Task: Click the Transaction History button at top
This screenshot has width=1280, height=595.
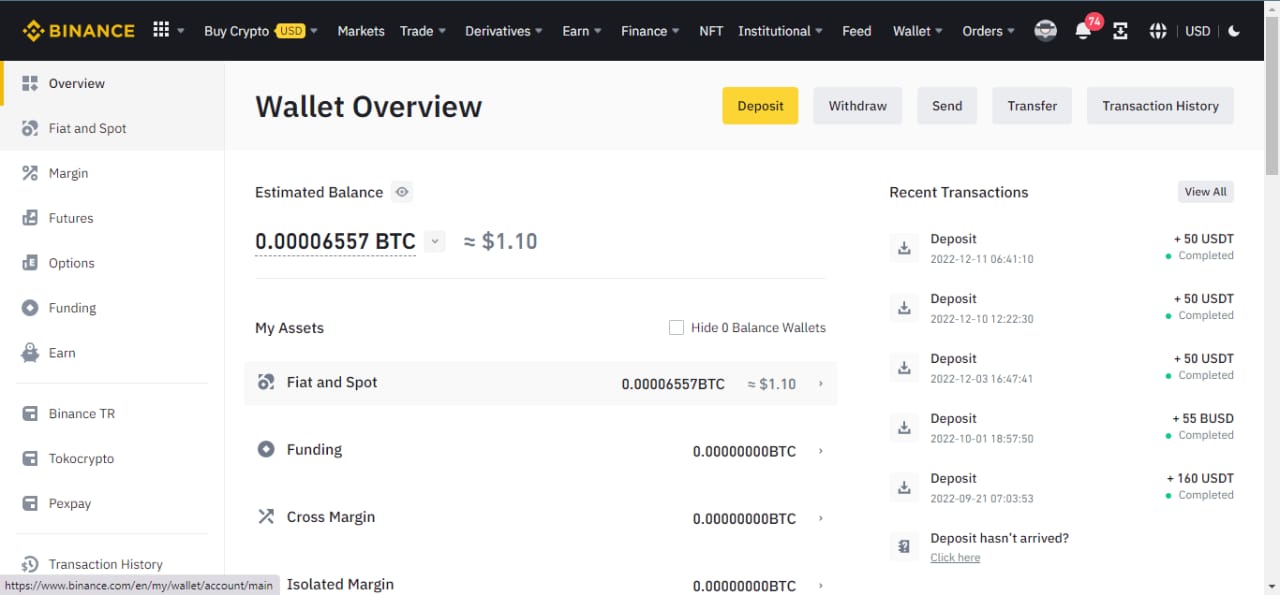Action: [x=1160, y=106]
